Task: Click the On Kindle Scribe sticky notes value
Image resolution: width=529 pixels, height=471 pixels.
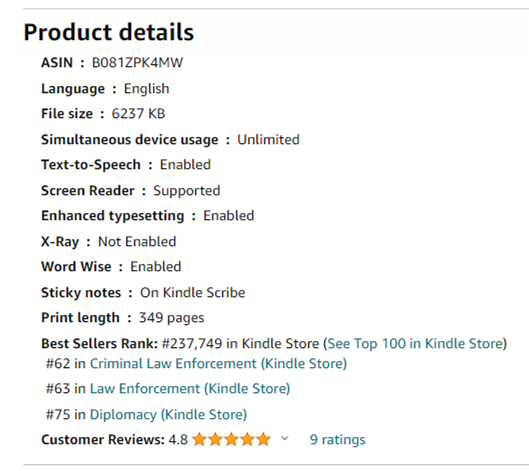Action: [192, 293]
